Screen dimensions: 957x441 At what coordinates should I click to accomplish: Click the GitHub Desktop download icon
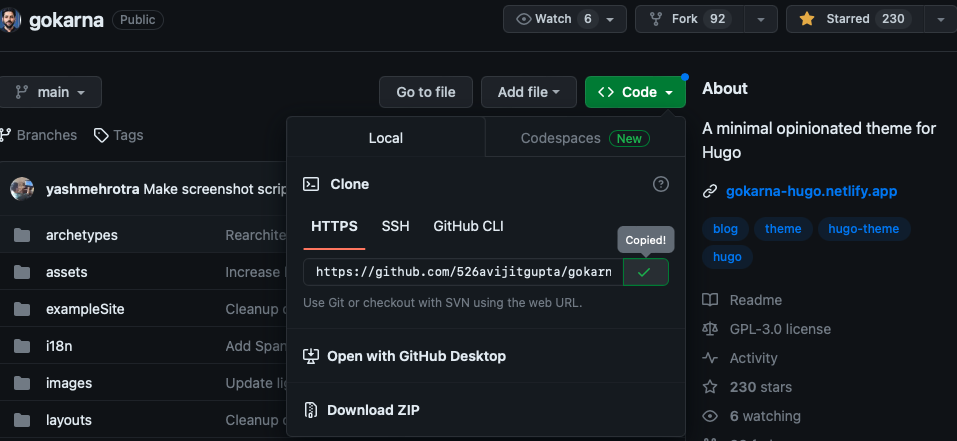pos(311,356)
